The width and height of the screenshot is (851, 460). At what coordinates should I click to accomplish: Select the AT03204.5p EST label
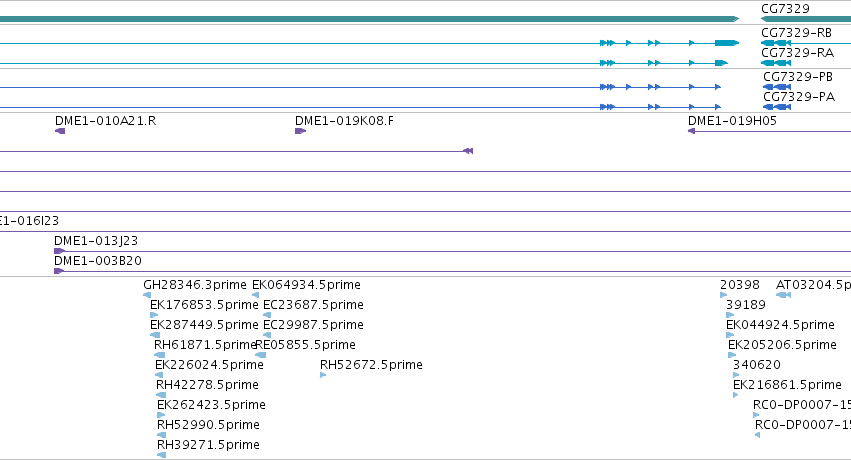pyautogui.click(x=814, y=285)
